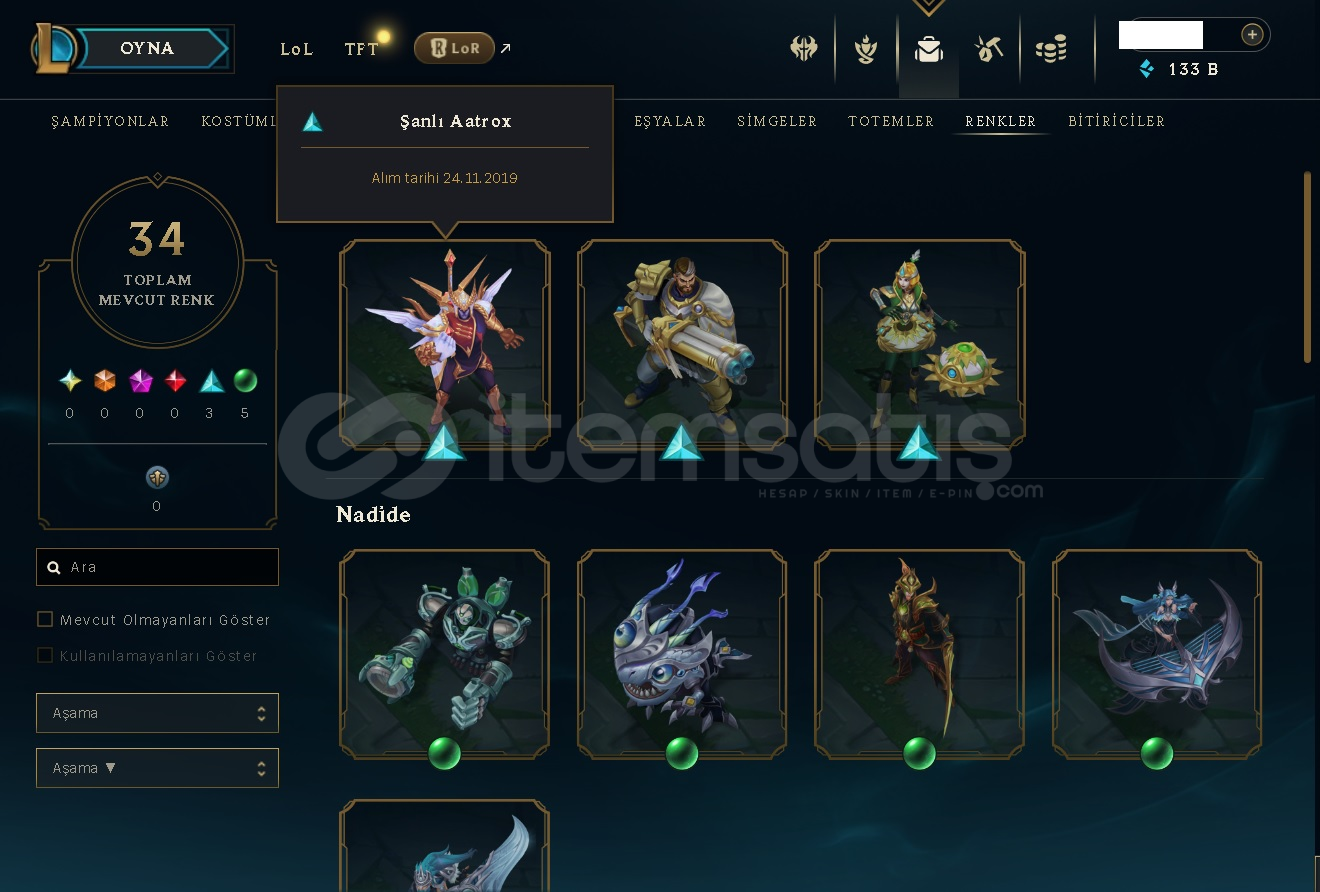This screenshot has width=1320, height=892.
Task: Open external LoR link arrow
Action: 506,47
